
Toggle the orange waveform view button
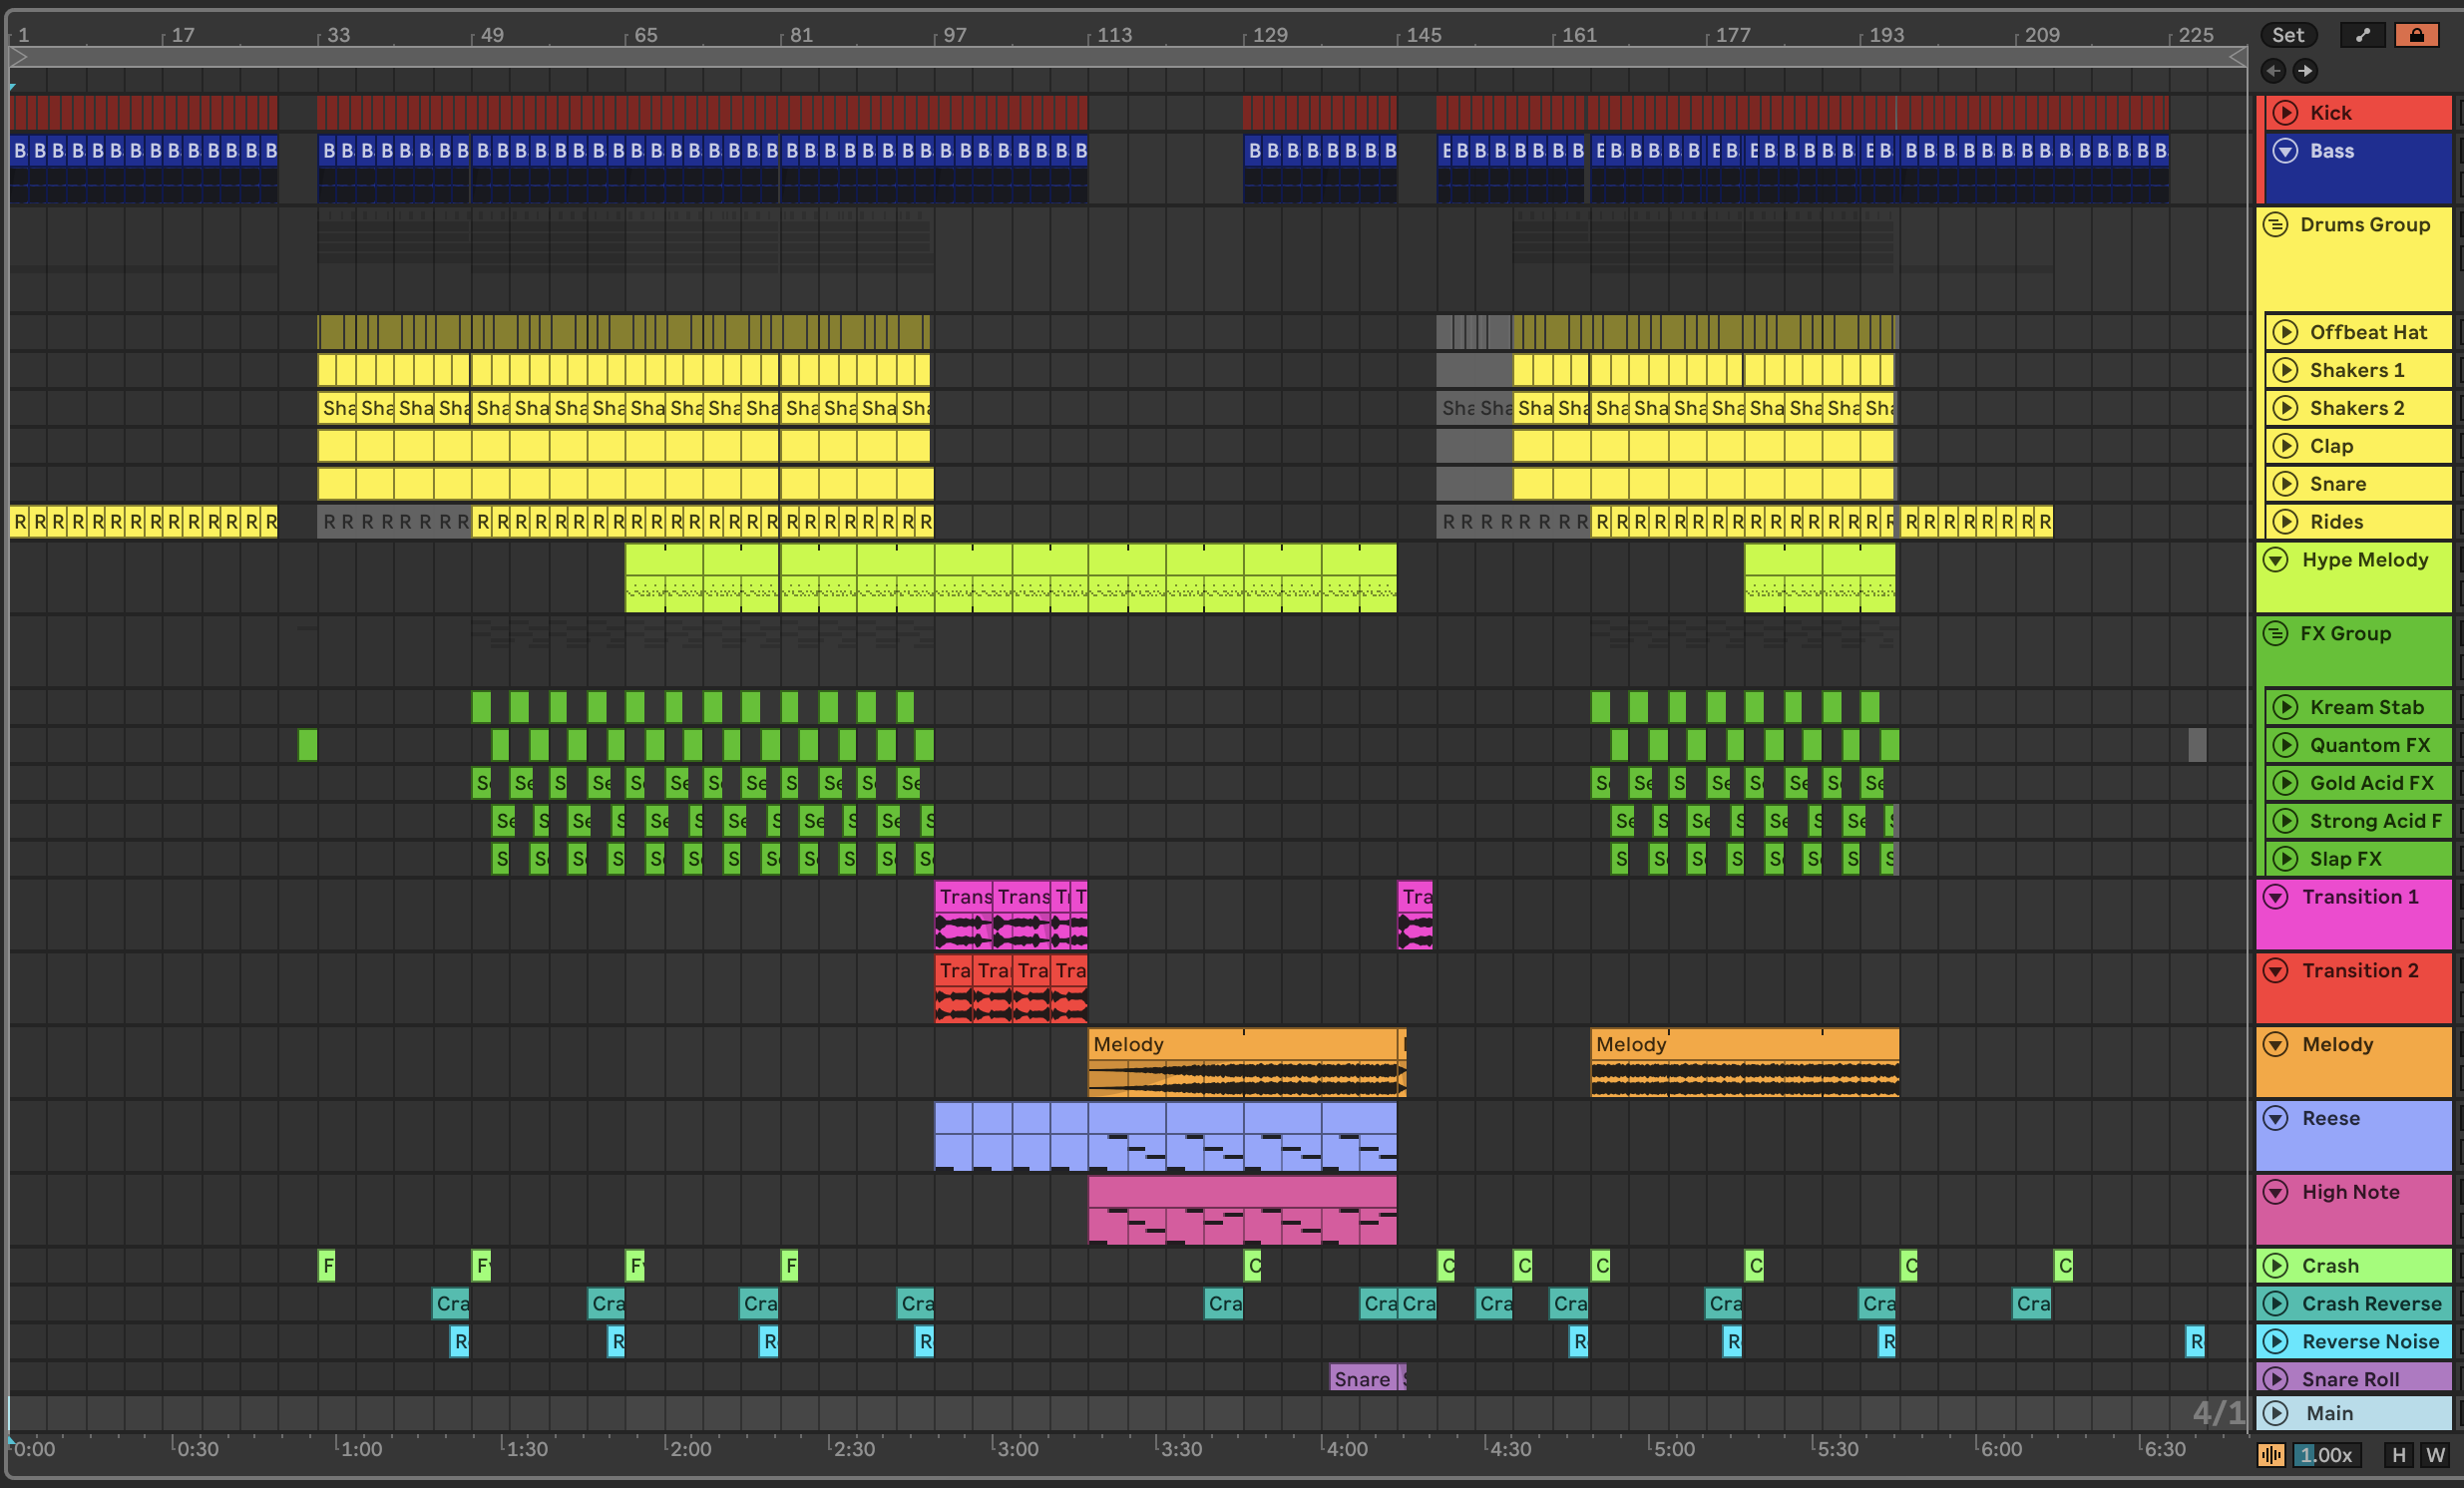(2271, 1455)
